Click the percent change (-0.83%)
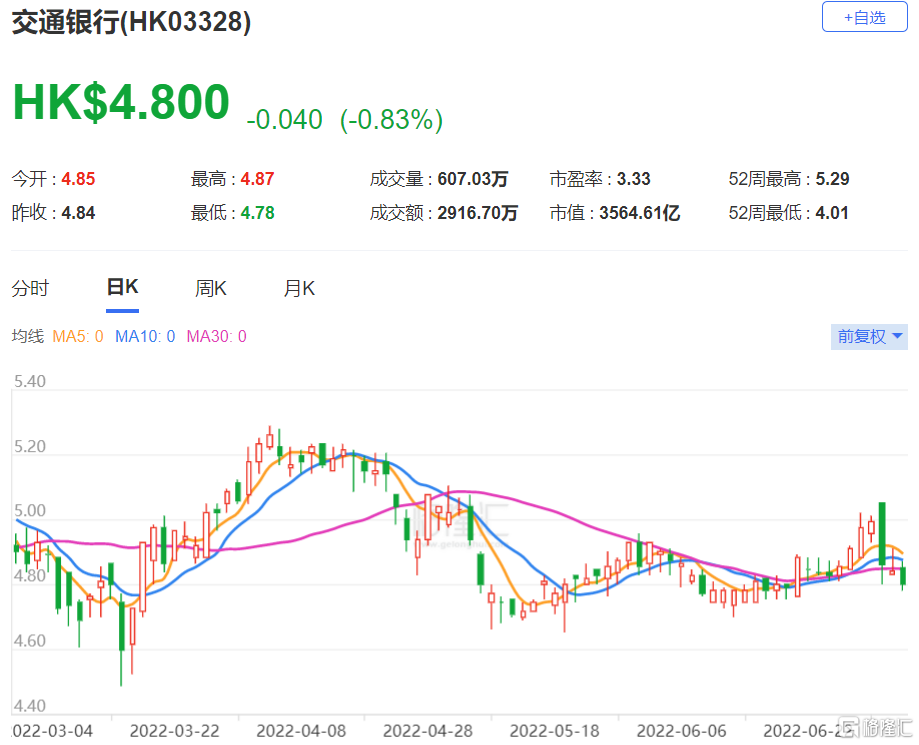This screenshot has height=745, width=919. click(x=392, y=120)
